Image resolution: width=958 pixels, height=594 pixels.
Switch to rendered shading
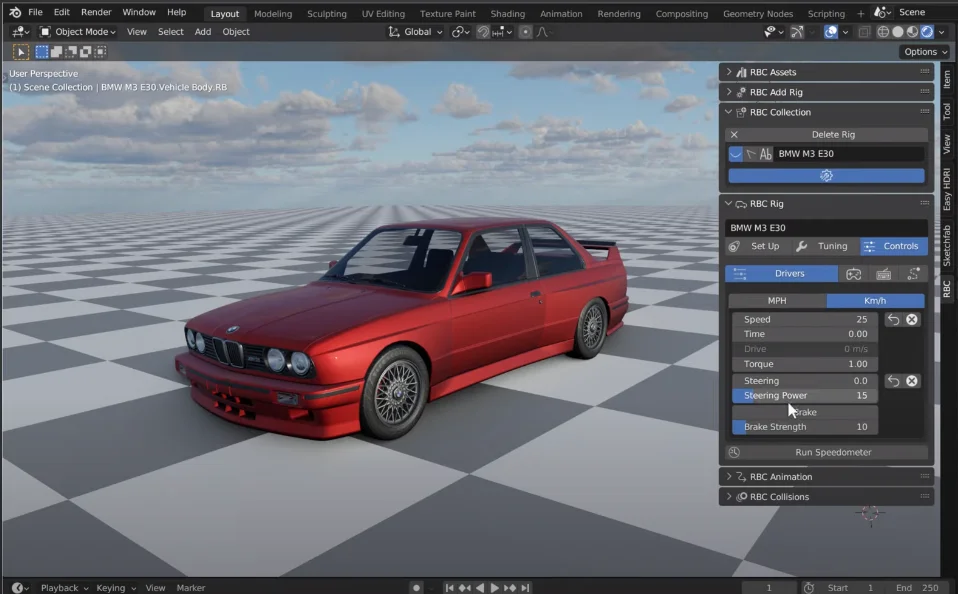pyautogui.click(x=927, y=32)
